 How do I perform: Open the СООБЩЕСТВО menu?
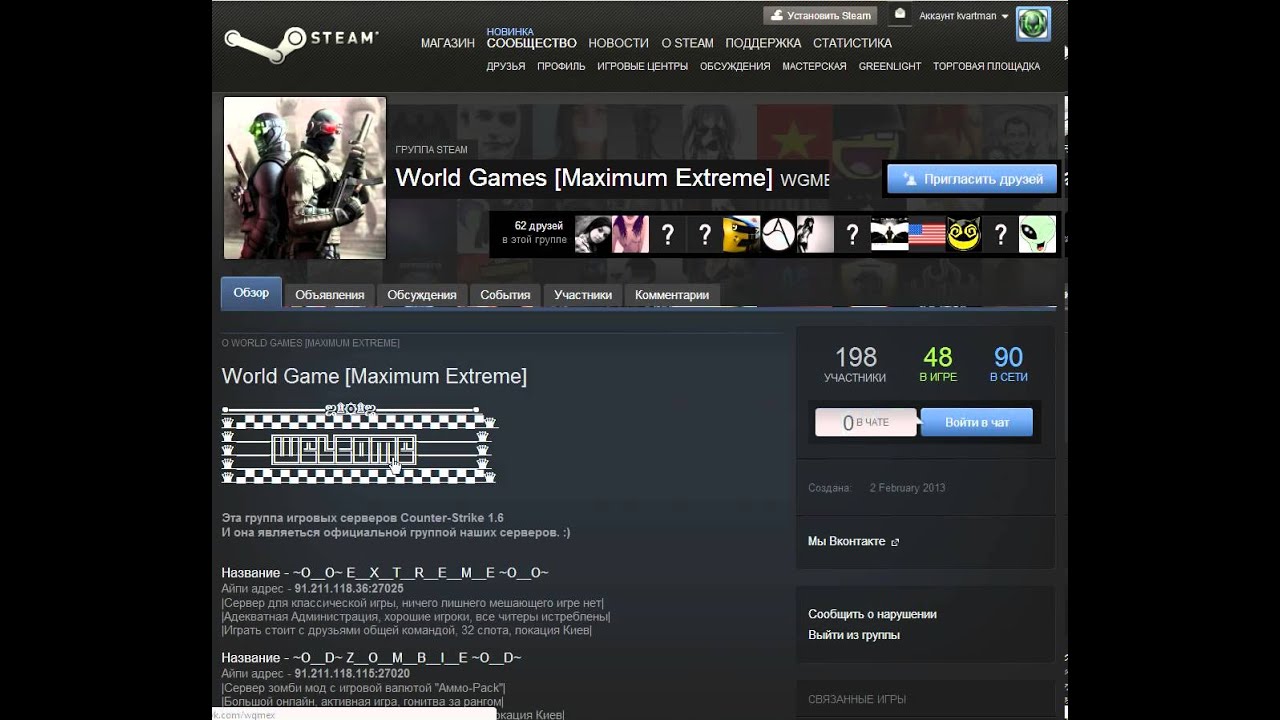click(x=531, y=43)
